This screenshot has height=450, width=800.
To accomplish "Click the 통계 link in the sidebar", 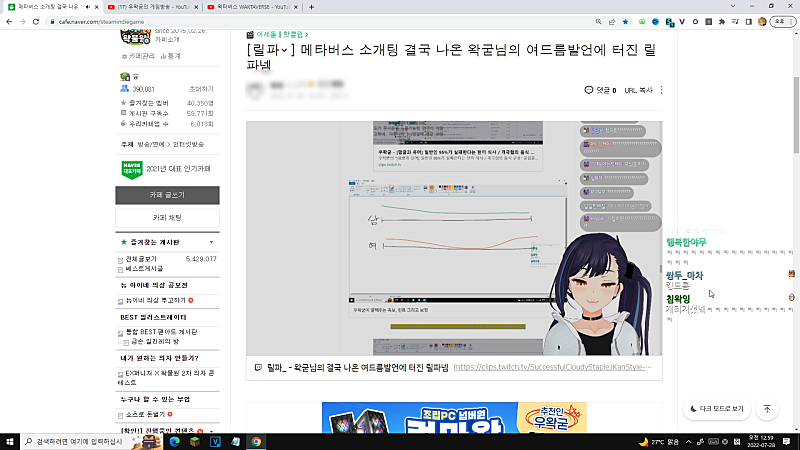I will 170,56.
